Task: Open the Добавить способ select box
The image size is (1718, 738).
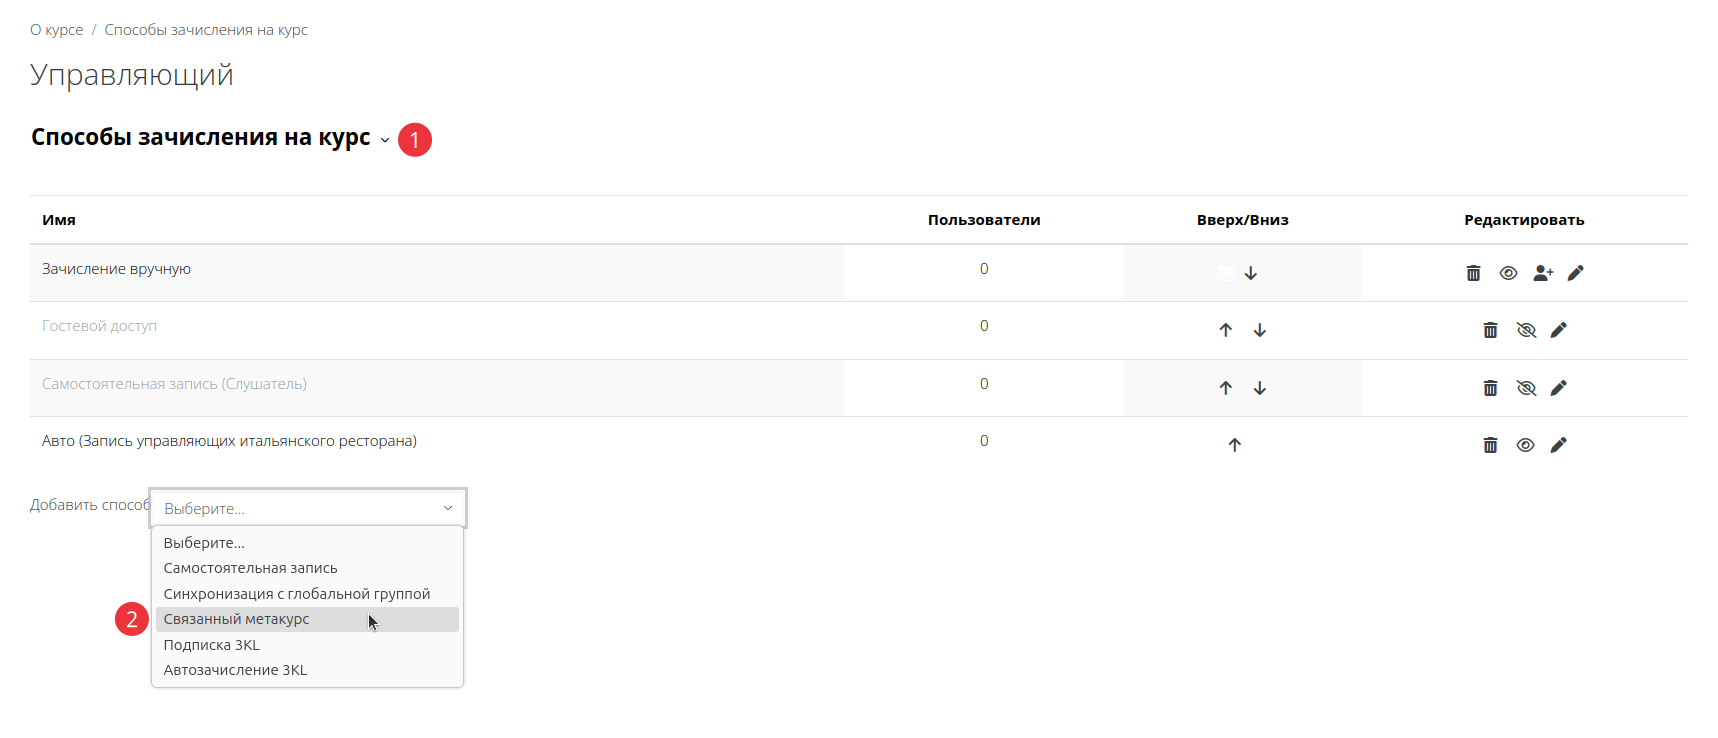Action: click(x=307, y=508)
